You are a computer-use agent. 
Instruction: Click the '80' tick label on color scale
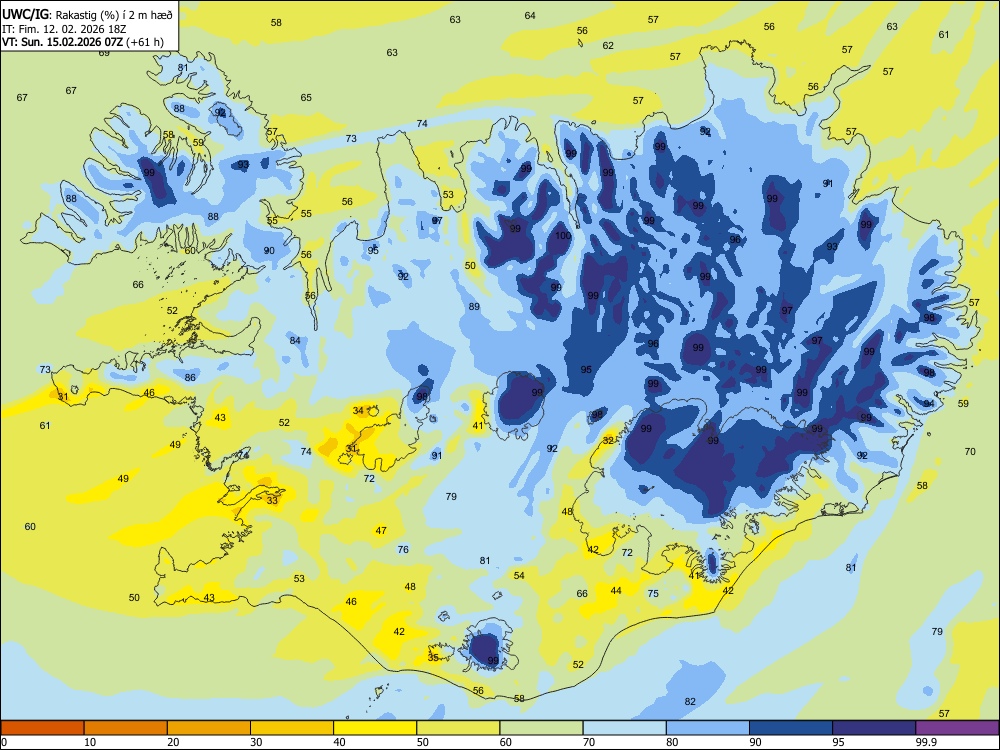click(x=672, y=742)
